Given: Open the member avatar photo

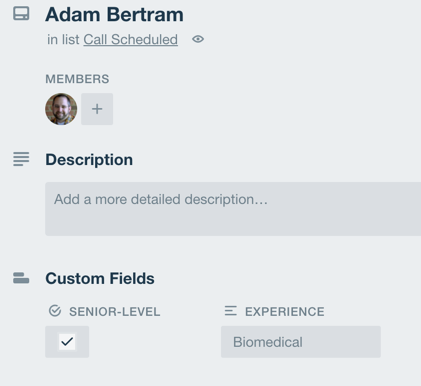Looking at the screenshot, I should pyautogui.click(x=61, y=109).
